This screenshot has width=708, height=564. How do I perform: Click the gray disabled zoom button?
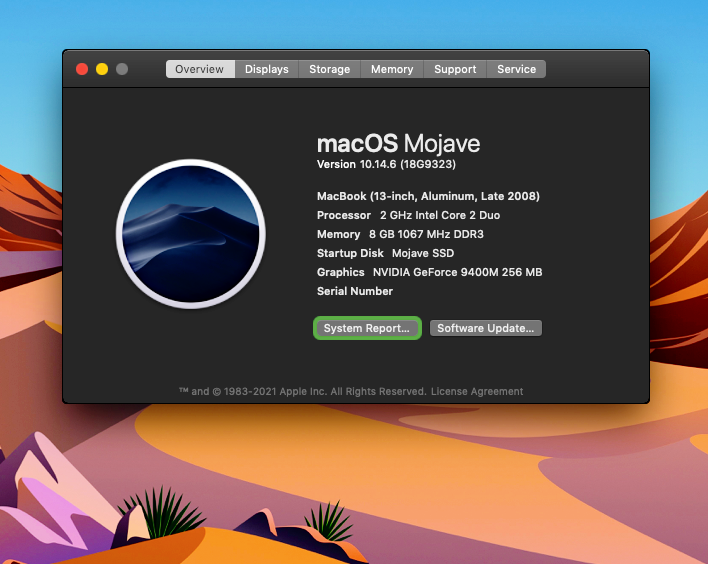[x=122, y=69]
